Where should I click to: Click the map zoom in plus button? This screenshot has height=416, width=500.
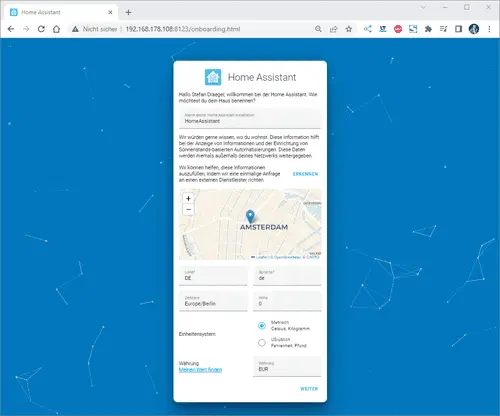[x=188, y=199]
